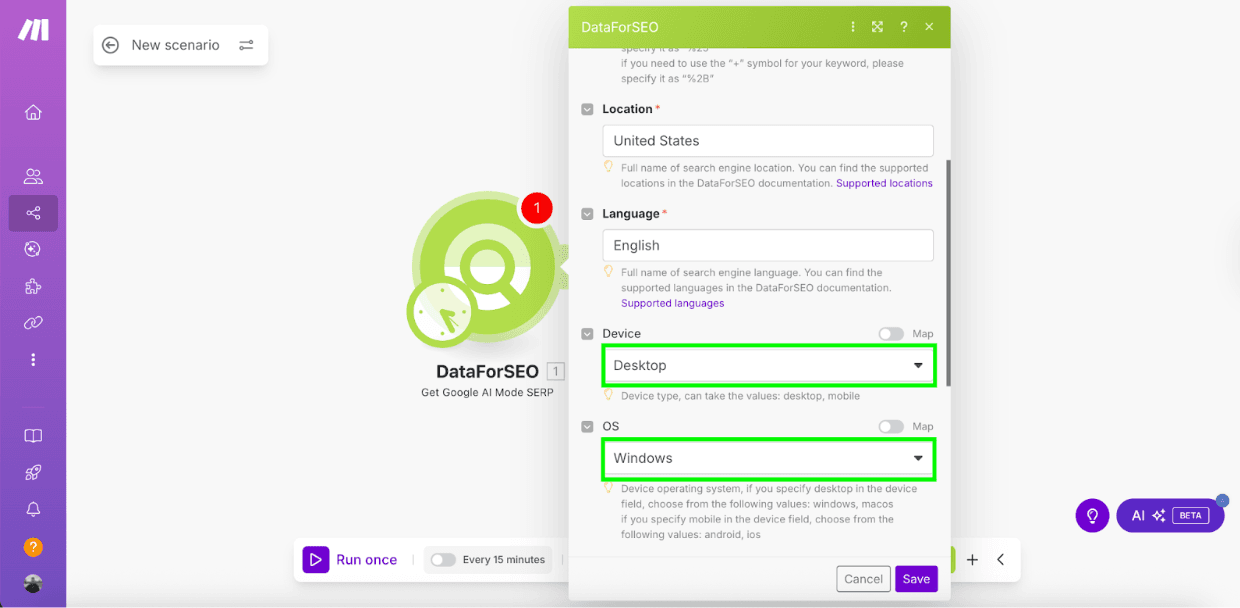Toggle Map mode for the OS field
Screen dimensions: 1240x608
pyautogui.click(x=891, y=426)
